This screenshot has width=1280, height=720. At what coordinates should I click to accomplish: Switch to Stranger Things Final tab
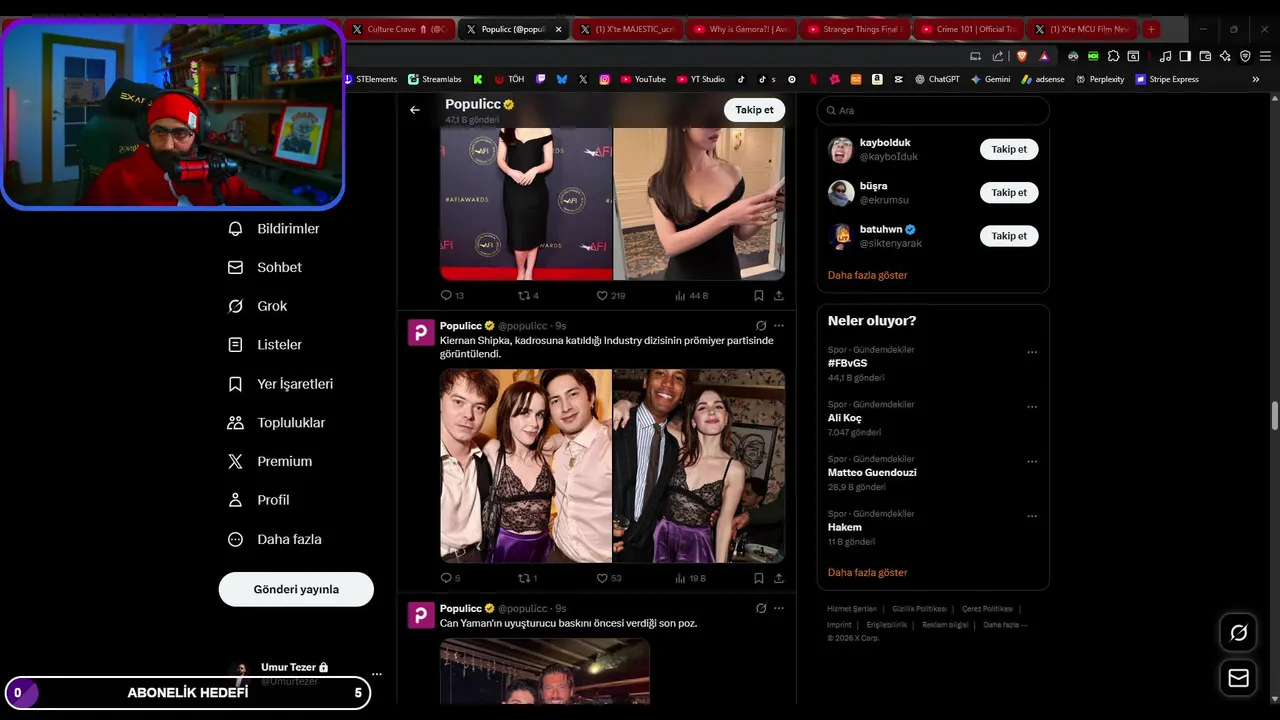tap(856, 29)
